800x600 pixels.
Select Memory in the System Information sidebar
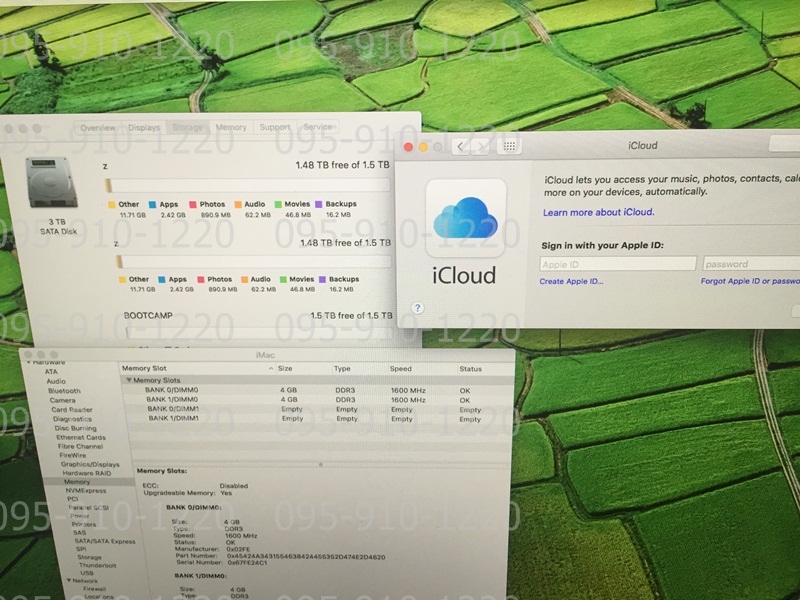(x=77, y=482)
